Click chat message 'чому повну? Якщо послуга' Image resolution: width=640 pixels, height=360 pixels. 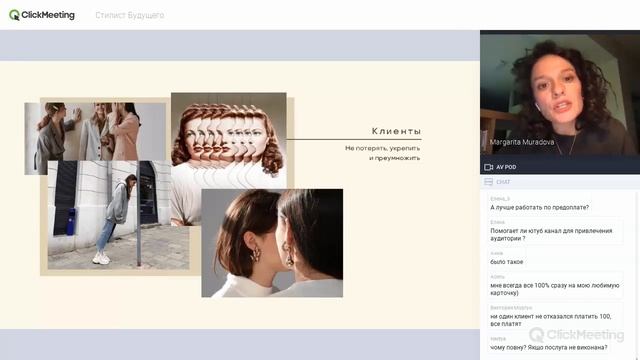tap(549, 347)
